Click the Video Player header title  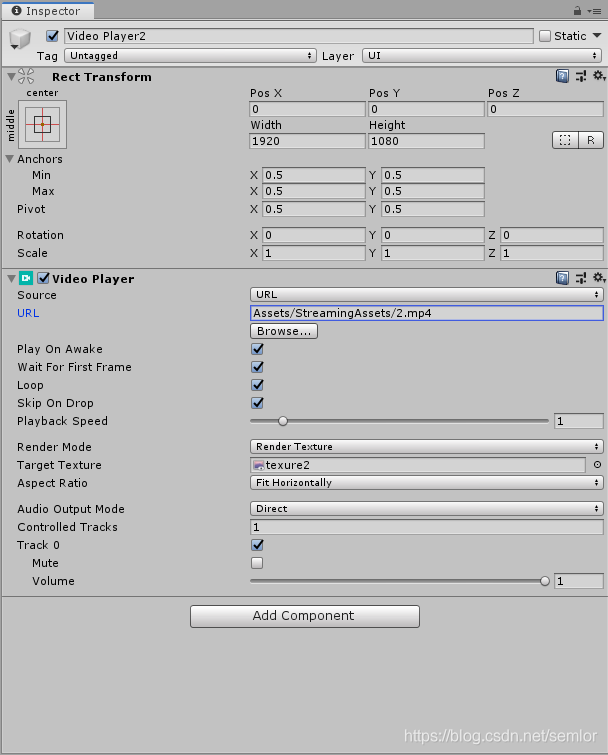pyautogui.click(x=93, y=278)
